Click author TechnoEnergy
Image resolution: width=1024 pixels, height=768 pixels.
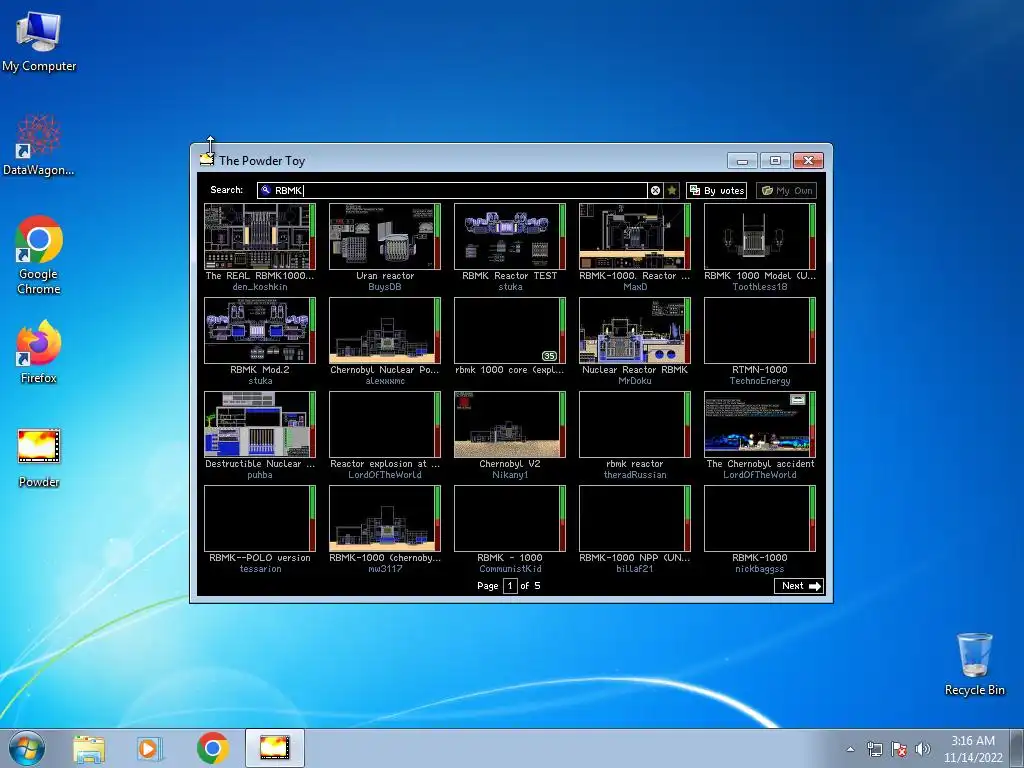[760, 381]
